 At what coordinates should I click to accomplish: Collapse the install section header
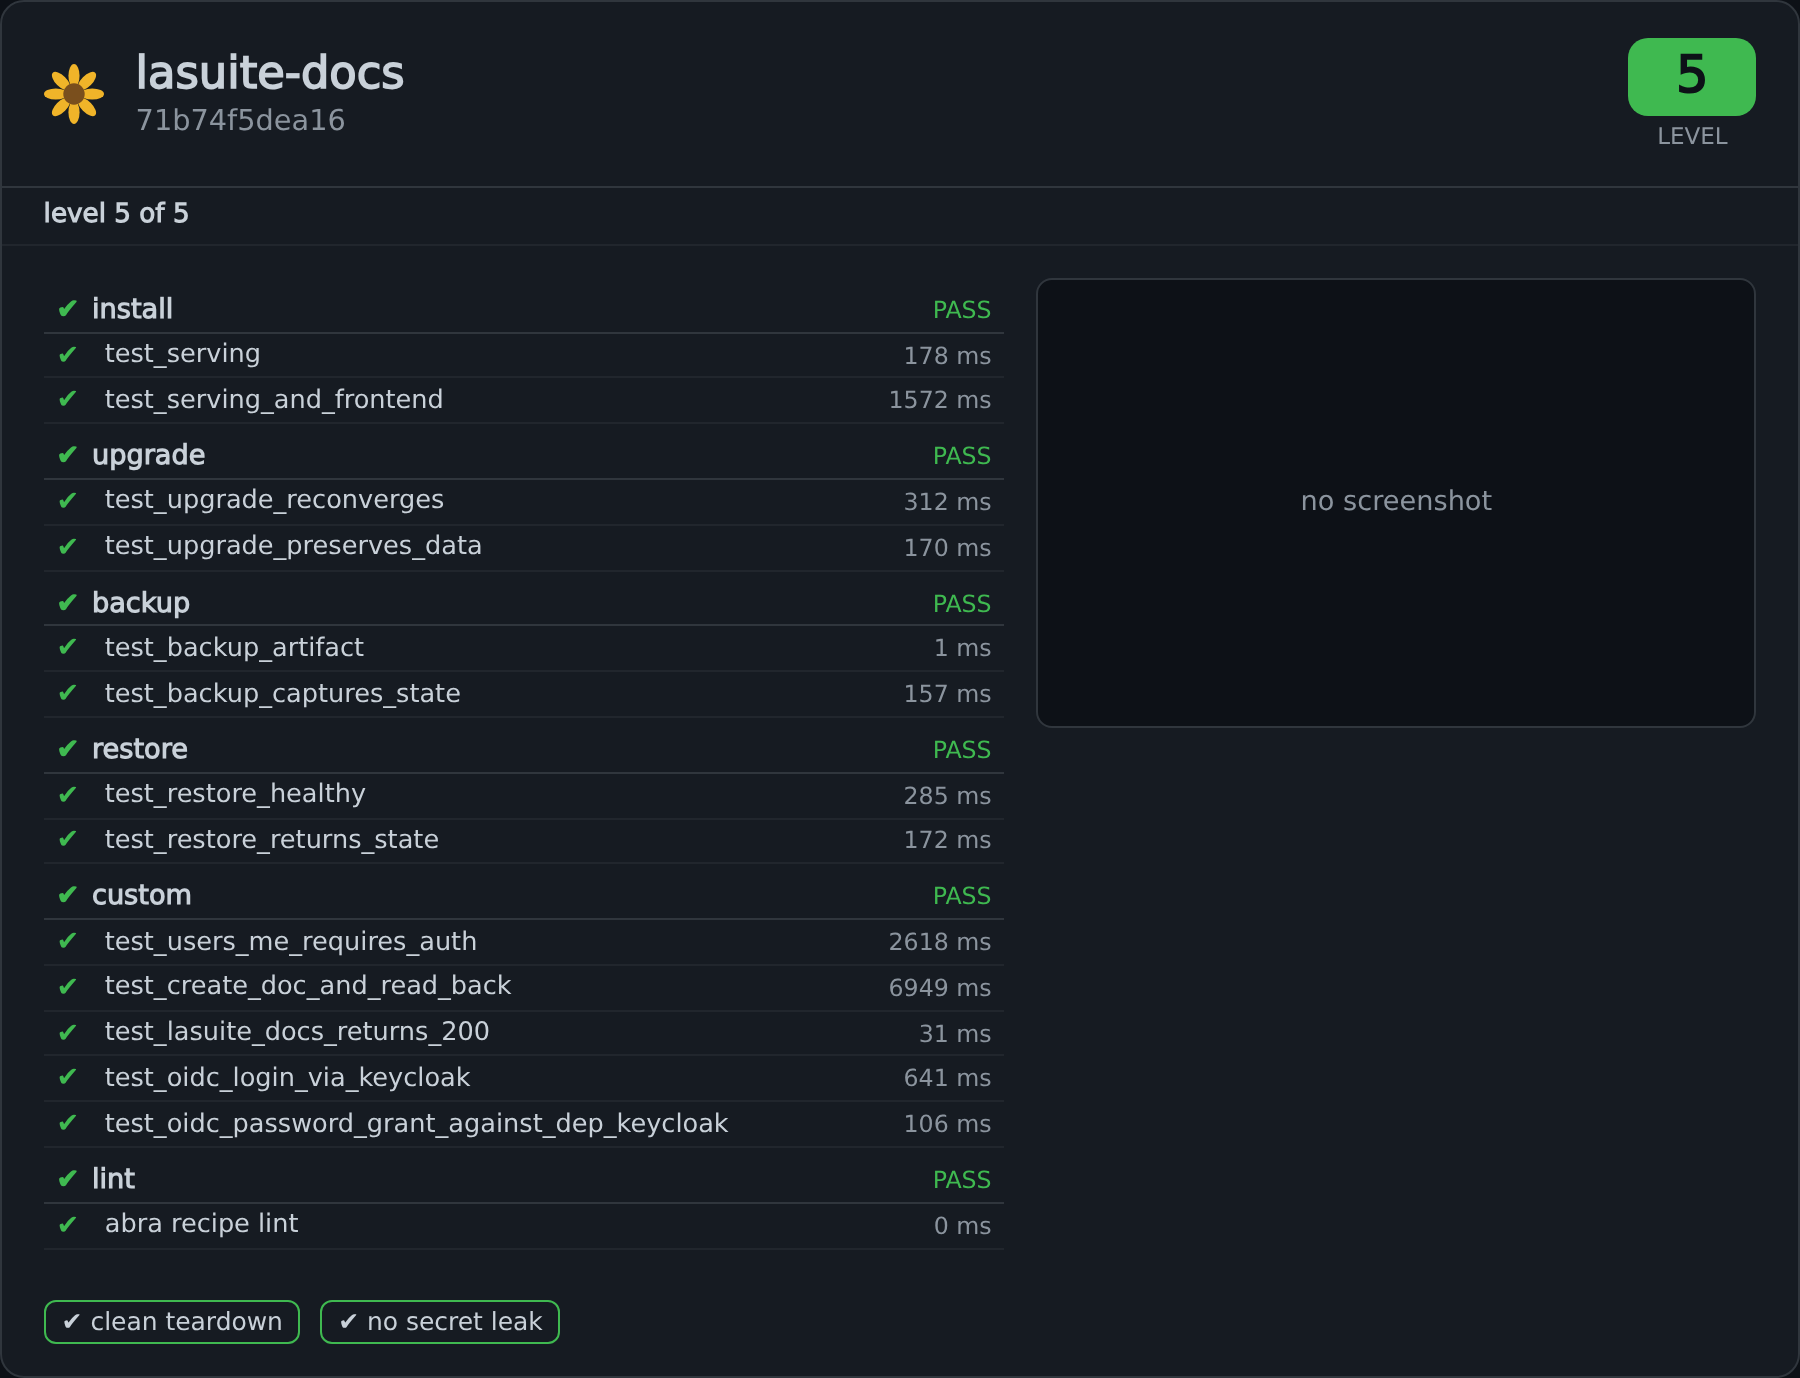point(524,309)
